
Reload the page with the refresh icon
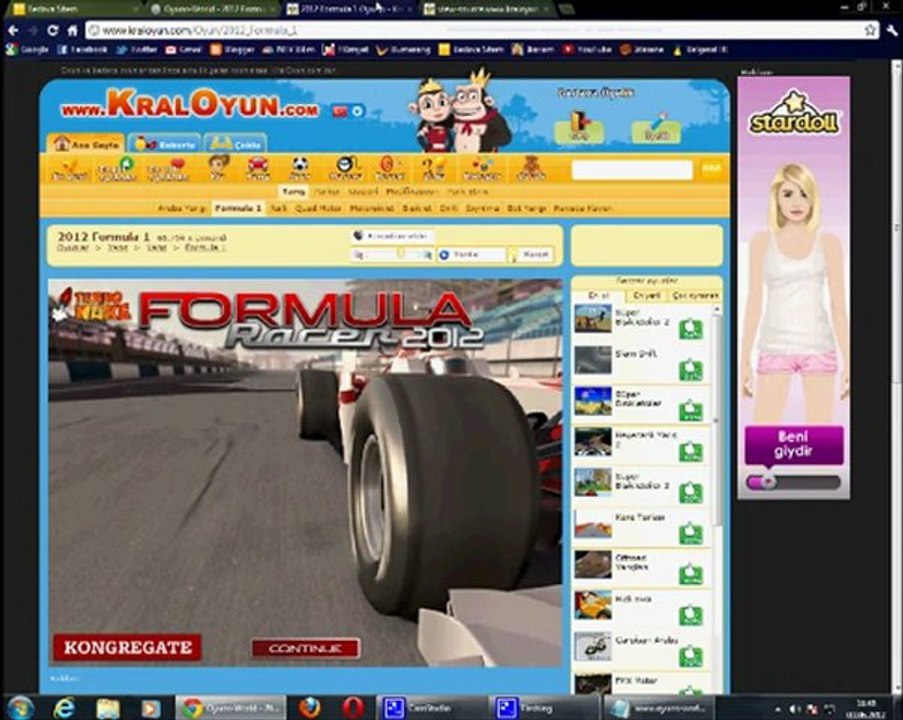tap(52, 30)
